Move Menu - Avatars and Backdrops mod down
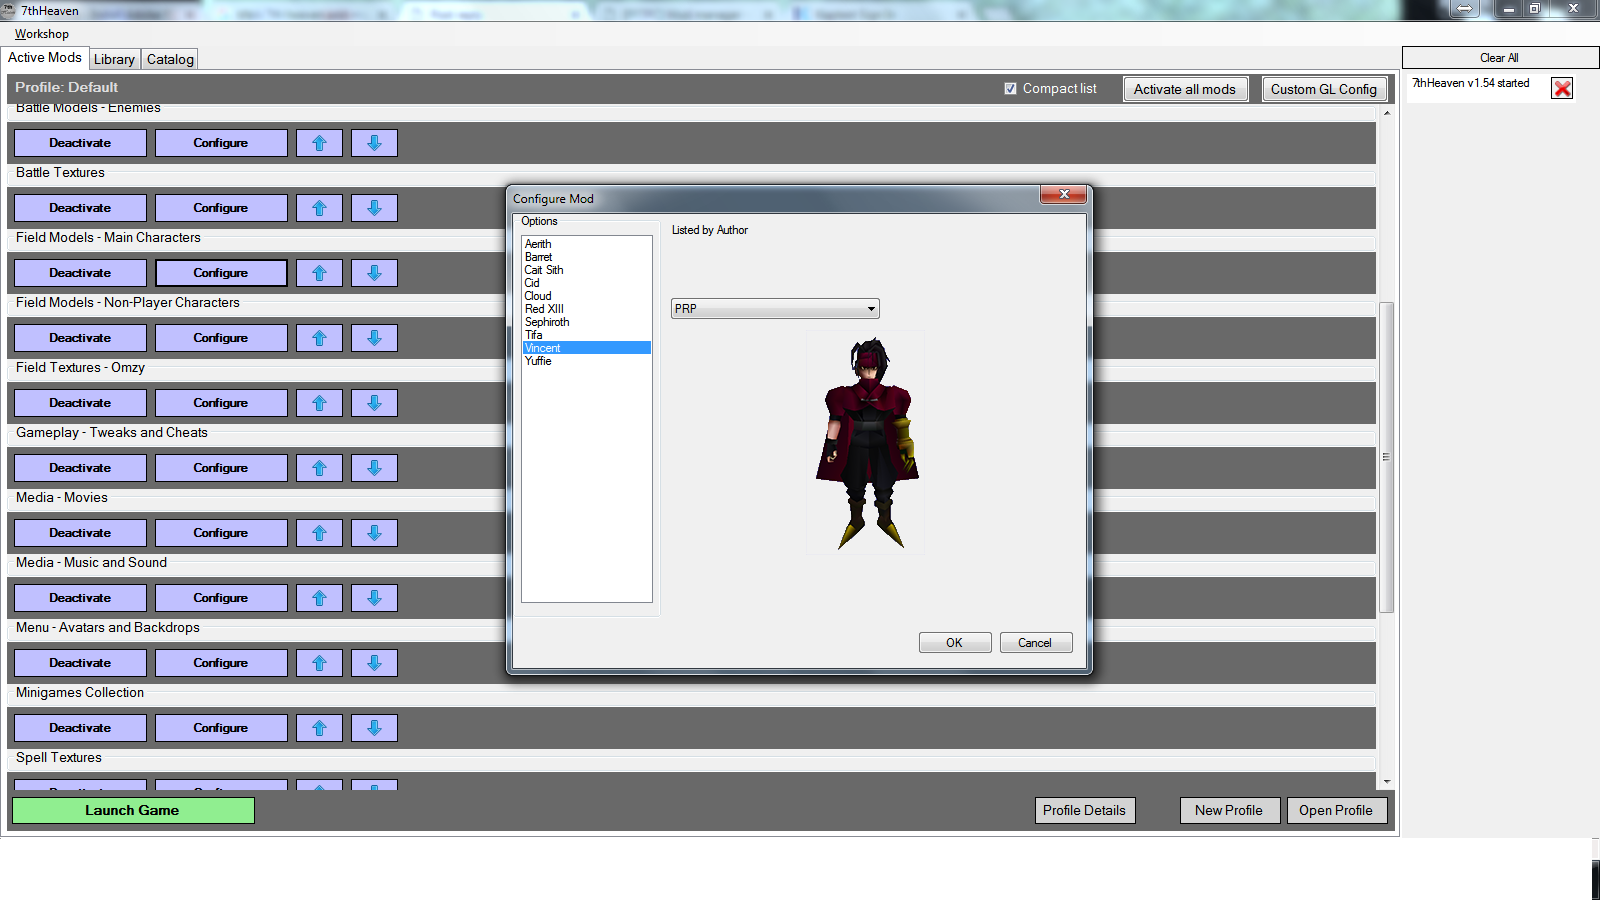Image resolution: width=1600 pixels, height=900 pixels. click(374, 663)
